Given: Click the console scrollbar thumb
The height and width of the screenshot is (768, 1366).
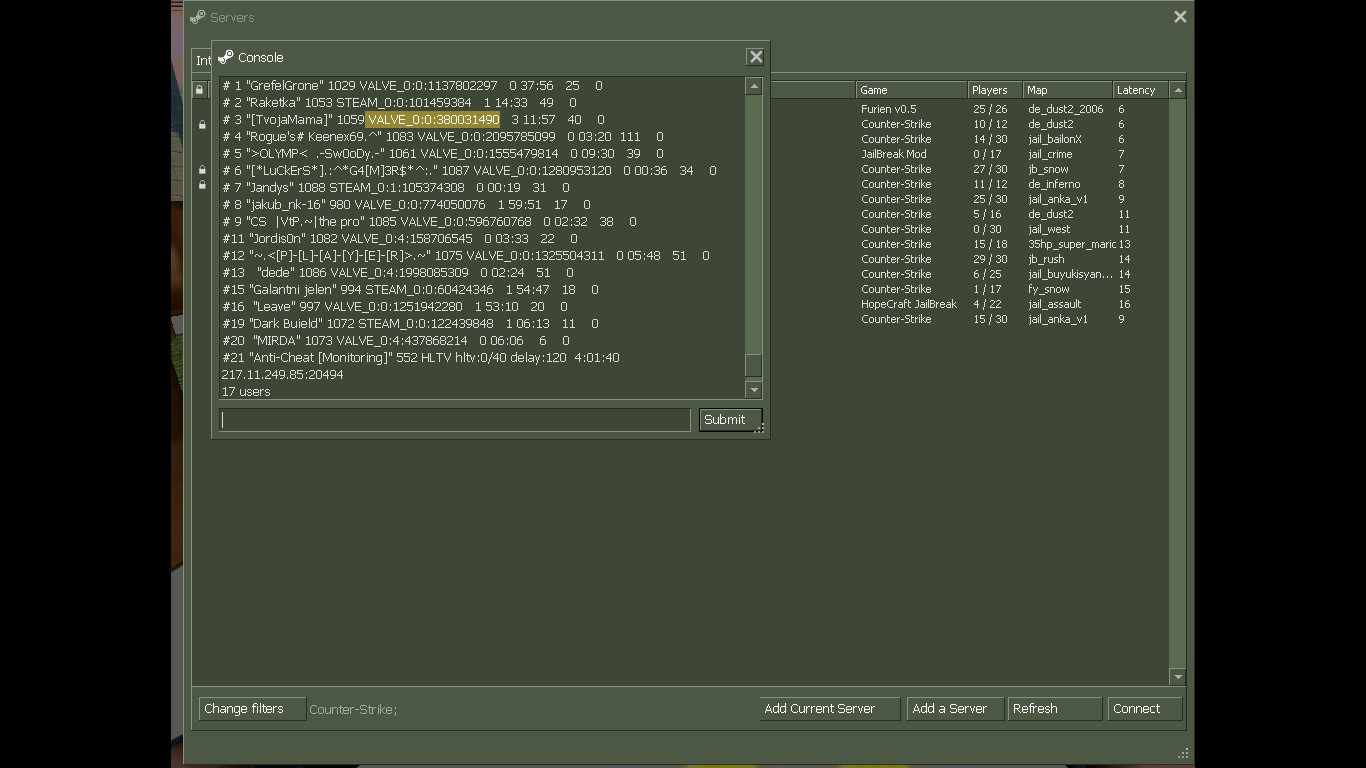Looking at the screenshot, I should tap(754, 366).
